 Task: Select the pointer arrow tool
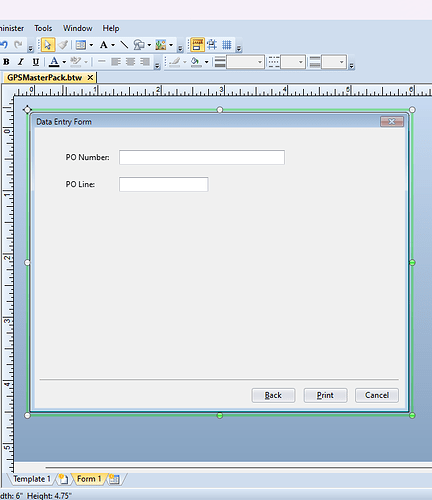(48, 45)
